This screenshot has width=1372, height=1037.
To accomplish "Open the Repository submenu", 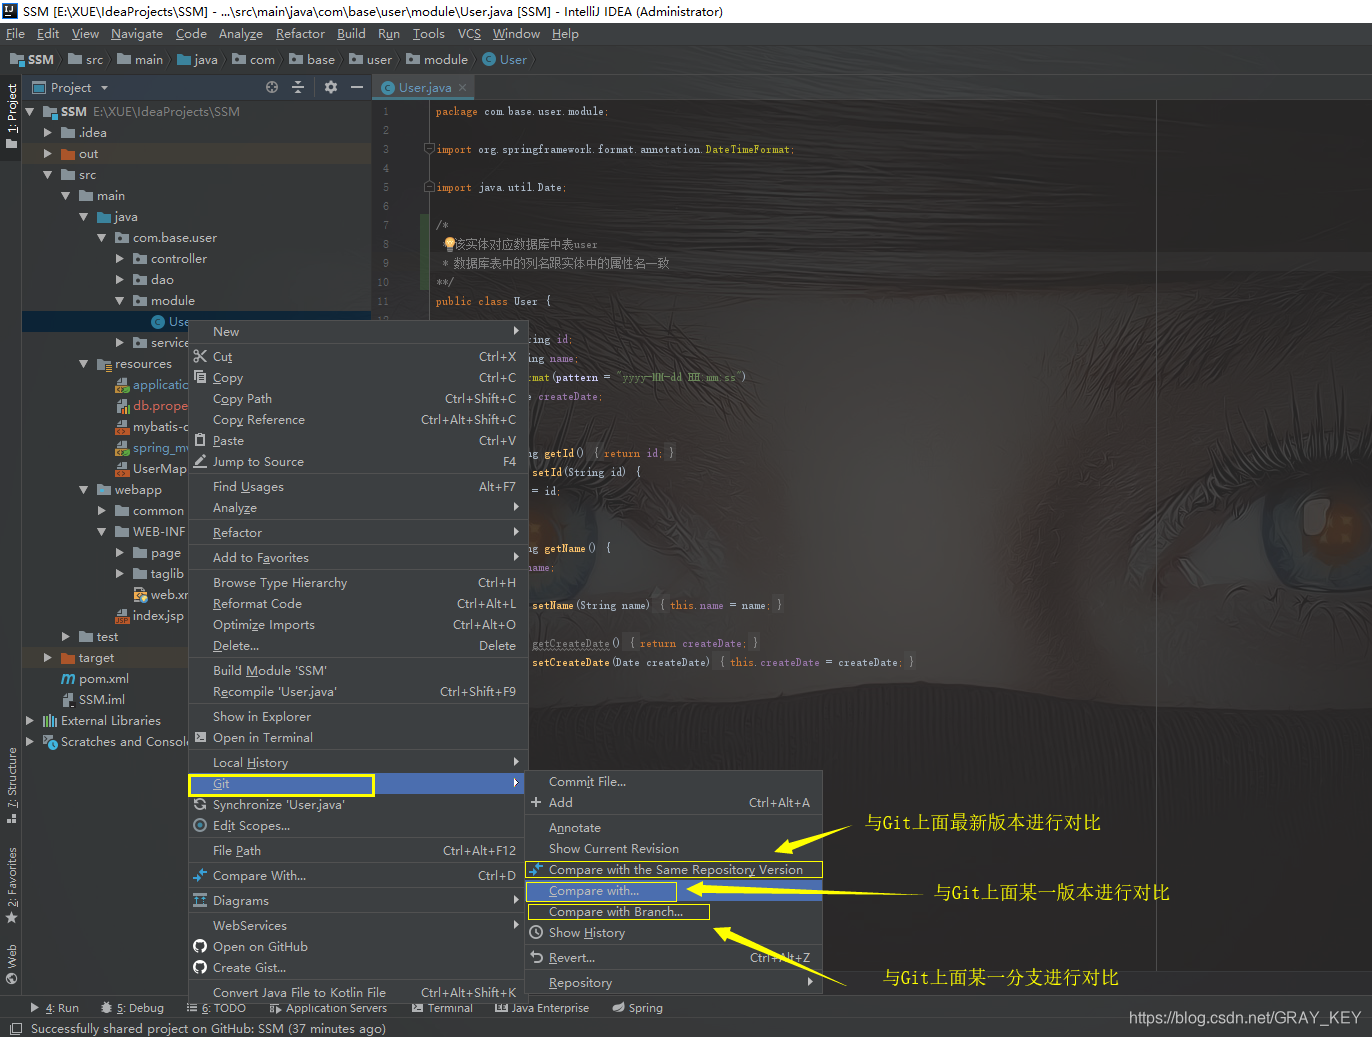I will pos(673,983).
